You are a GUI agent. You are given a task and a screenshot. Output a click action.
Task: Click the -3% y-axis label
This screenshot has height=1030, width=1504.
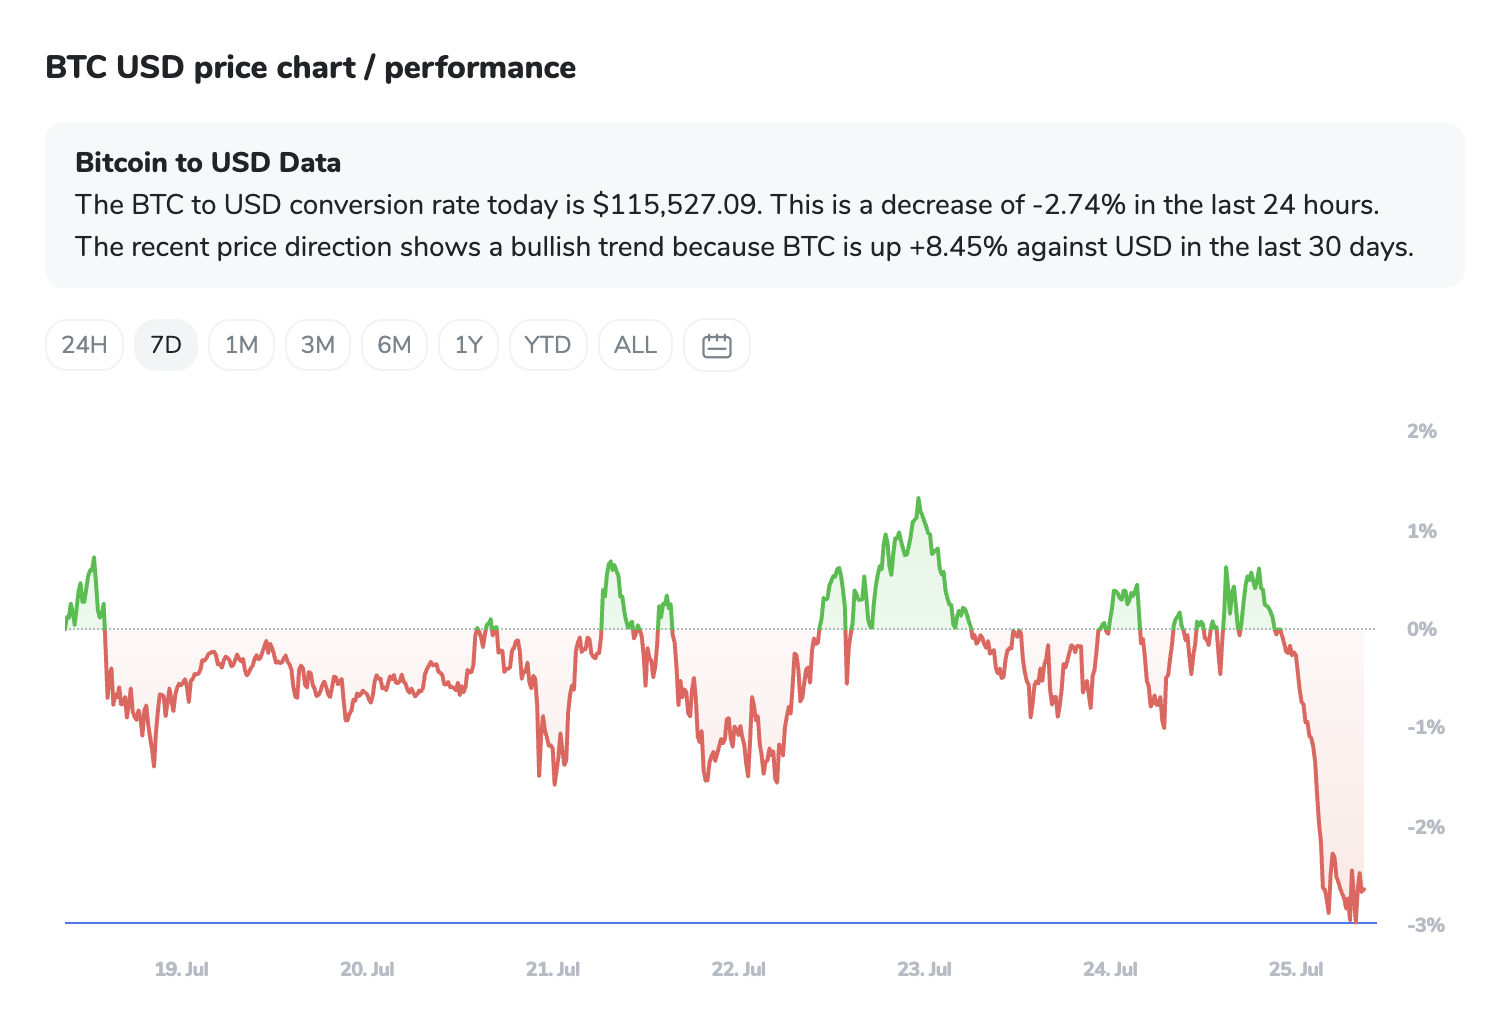[x=1425, y=925]
